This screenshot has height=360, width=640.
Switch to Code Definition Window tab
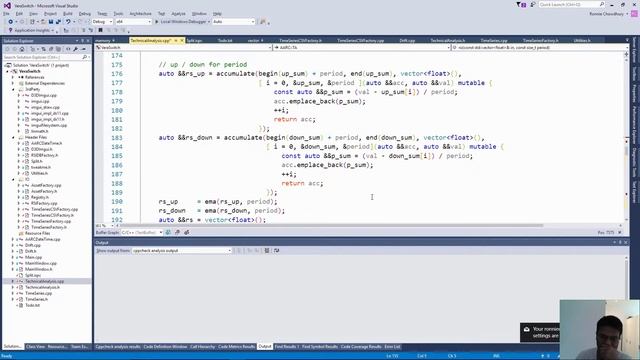click(165, 347)
